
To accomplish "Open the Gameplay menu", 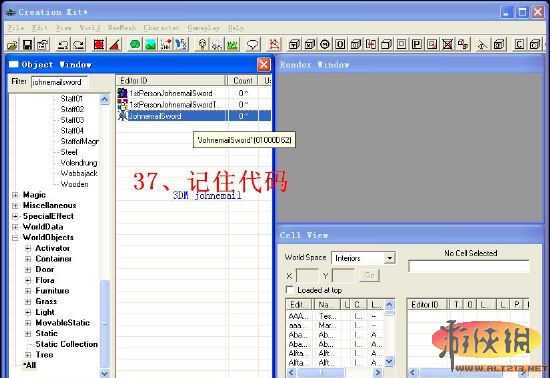I will coord(203,28).
